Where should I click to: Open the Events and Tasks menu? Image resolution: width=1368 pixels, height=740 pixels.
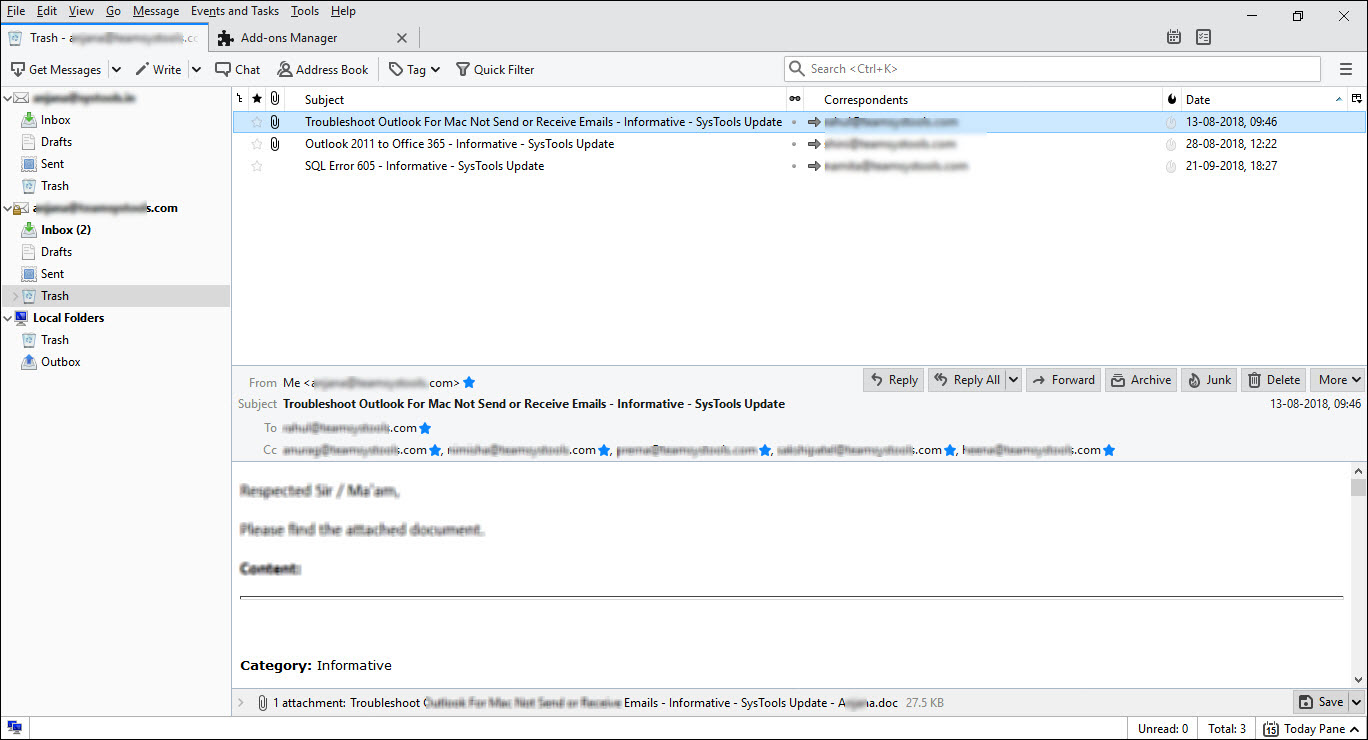(235, 11)
